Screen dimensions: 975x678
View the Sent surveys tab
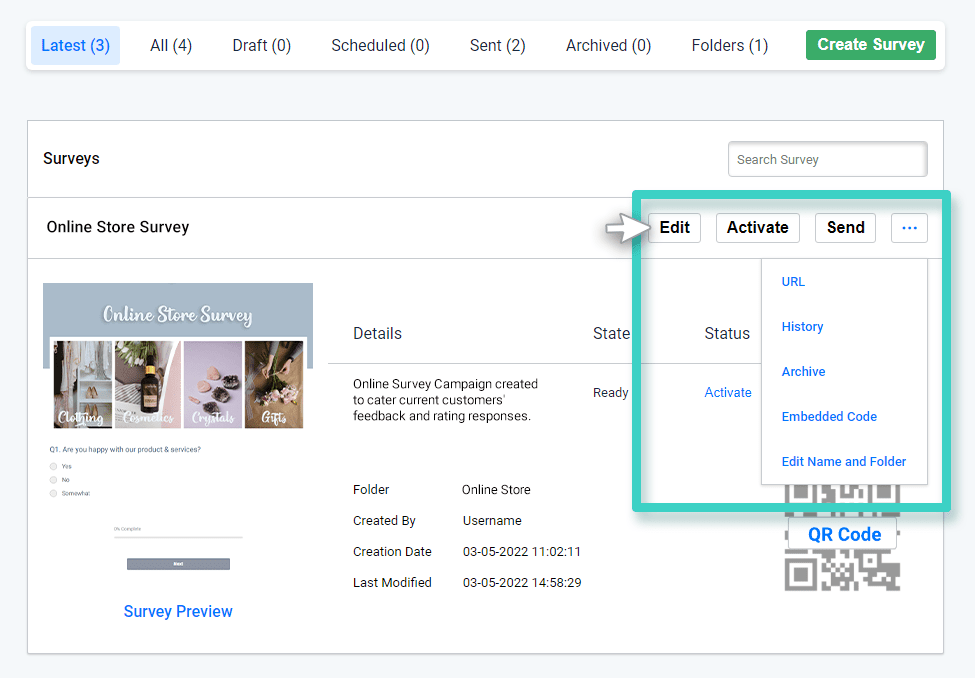tap(497, 45)
